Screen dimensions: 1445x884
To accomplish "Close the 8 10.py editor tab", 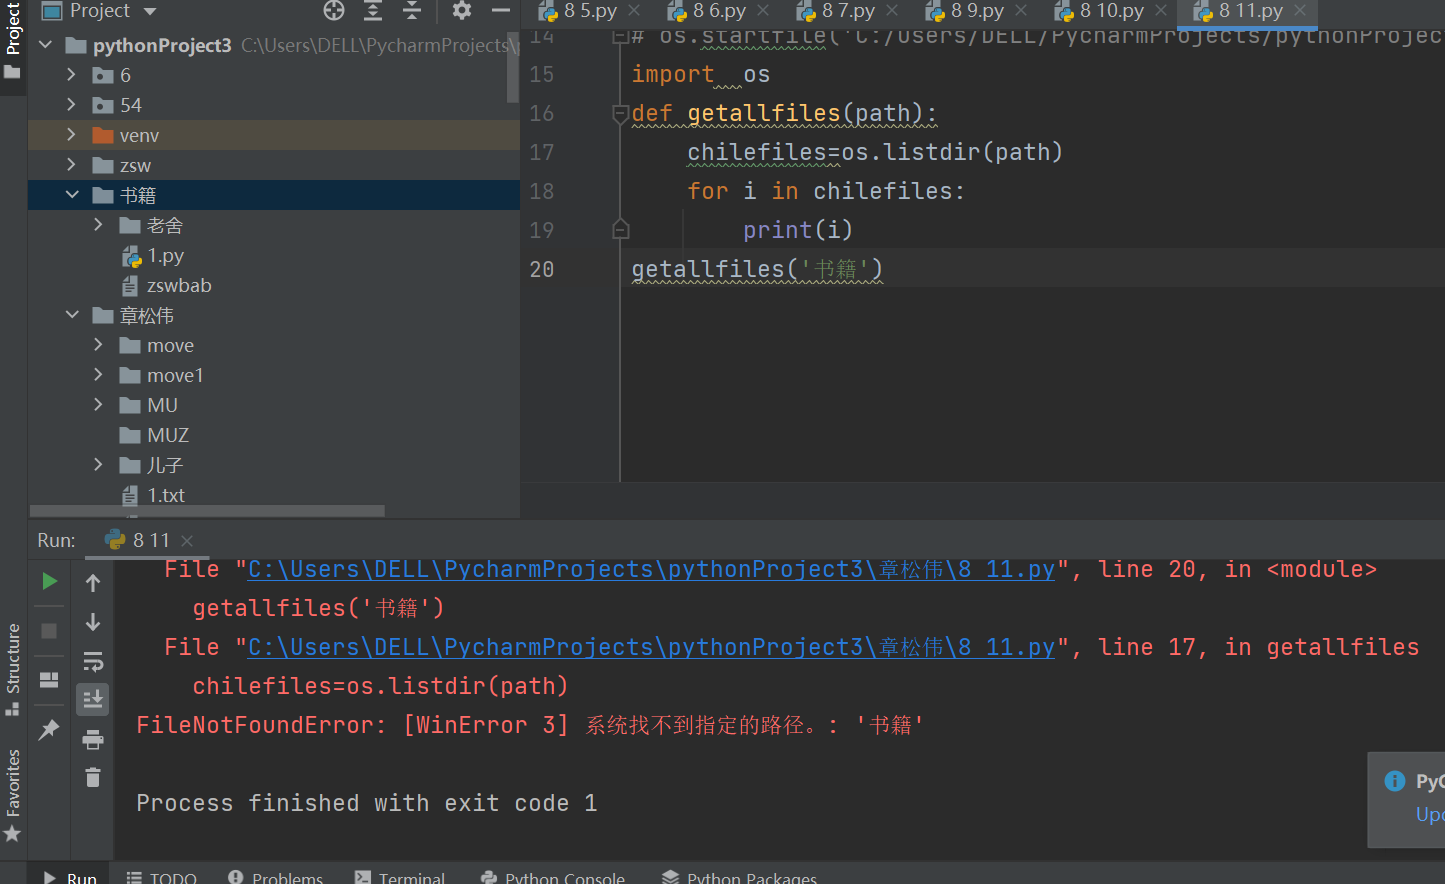I will [x=1161, y=11].
